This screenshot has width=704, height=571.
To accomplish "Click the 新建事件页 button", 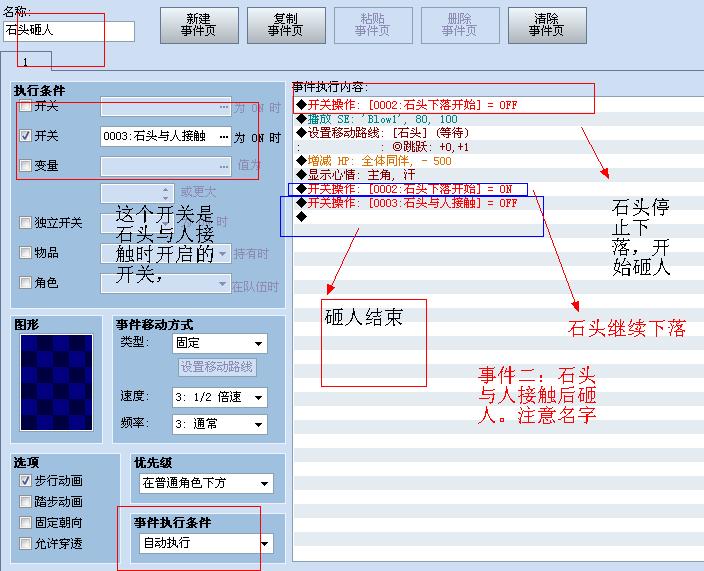I will [x=199, y=26].
